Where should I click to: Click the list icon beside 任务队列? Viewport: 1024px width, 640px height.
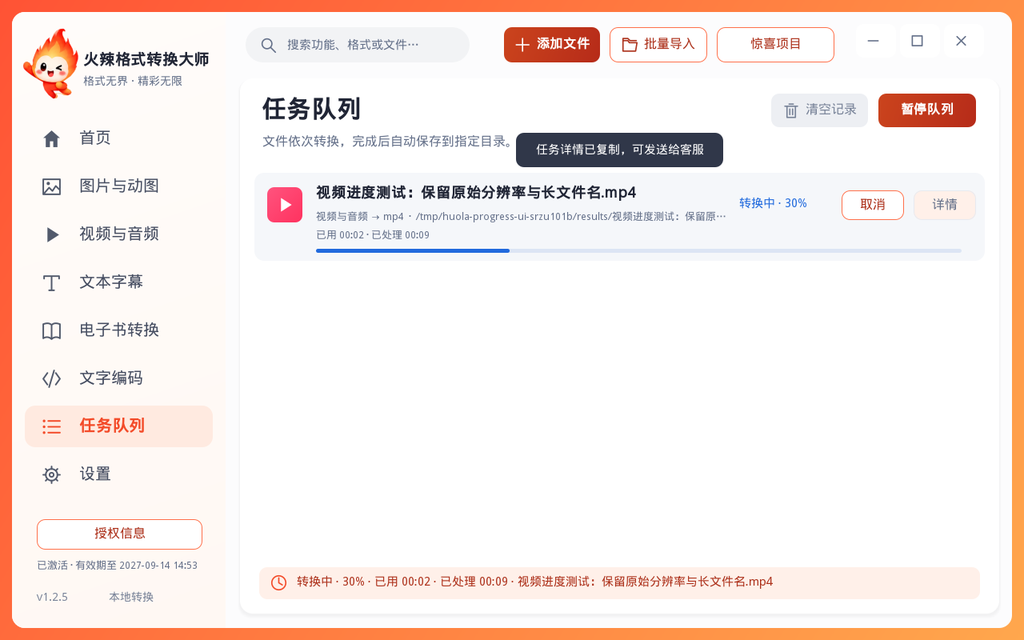52,426
